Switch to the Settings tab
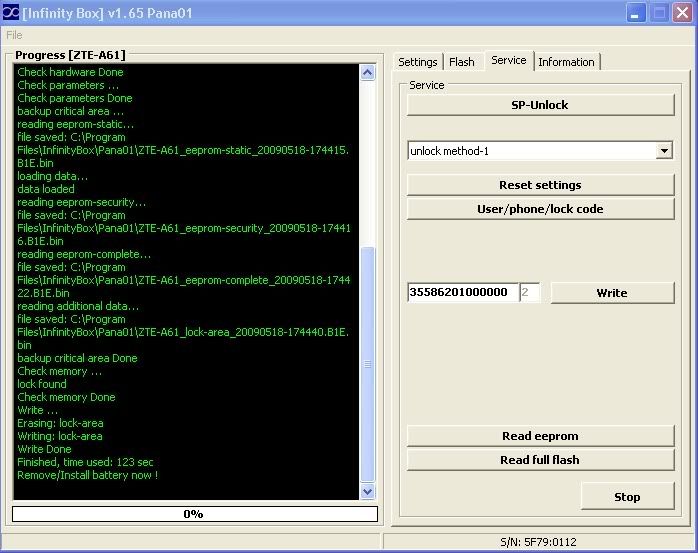The width and height of the screenshot is (698, 553). [418, 62]
